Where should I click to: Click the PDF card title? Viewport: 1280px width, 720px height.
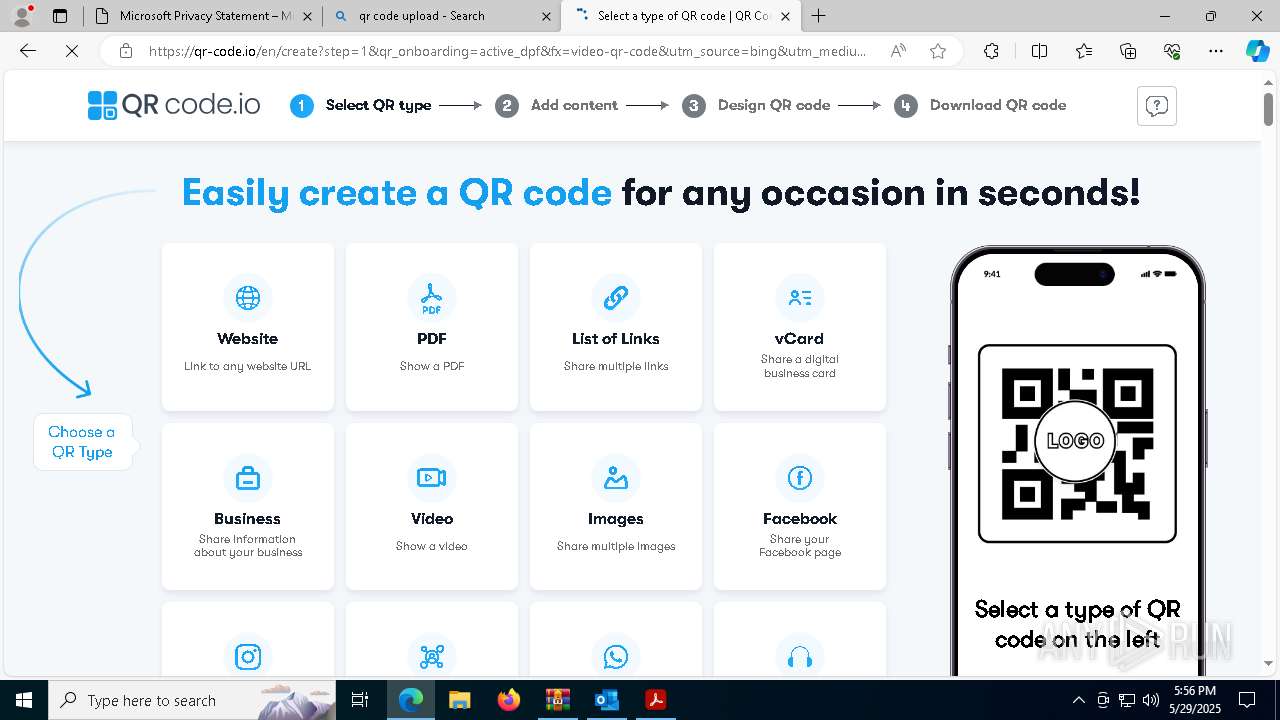(x=432, y=339)
